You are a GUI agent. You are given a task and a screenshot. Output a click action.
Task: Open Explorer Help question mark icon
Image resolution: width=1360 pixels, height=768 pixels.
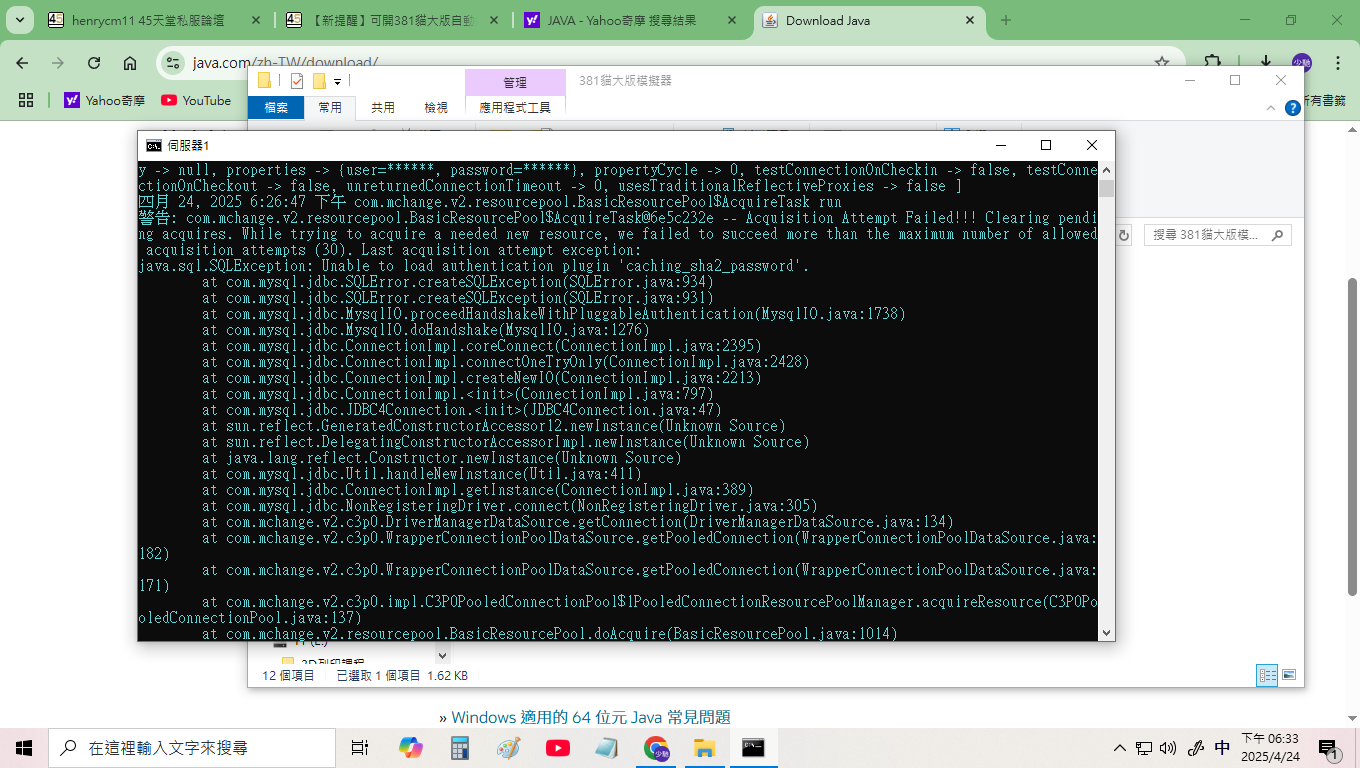tap(1293, 107)
